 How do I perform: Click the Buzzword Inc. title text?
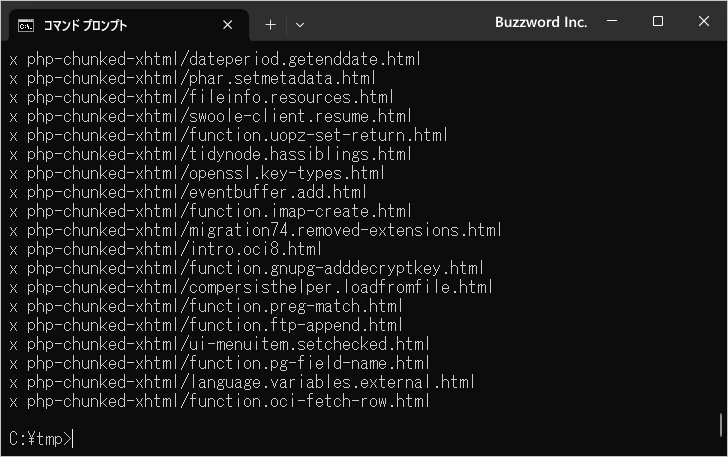[541, 22]
